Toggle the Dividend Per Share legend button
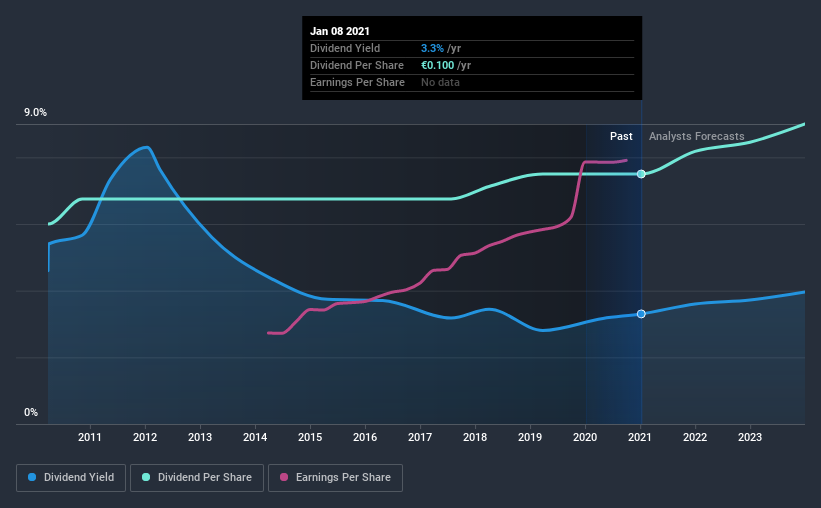This screenshot has width=821, height=508. point(197,478)
